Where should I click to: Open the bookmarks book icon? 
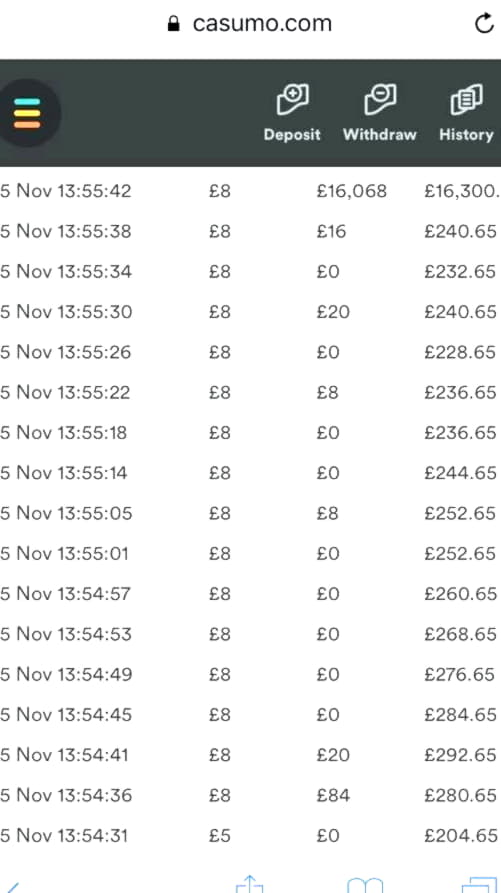(365, 886)
